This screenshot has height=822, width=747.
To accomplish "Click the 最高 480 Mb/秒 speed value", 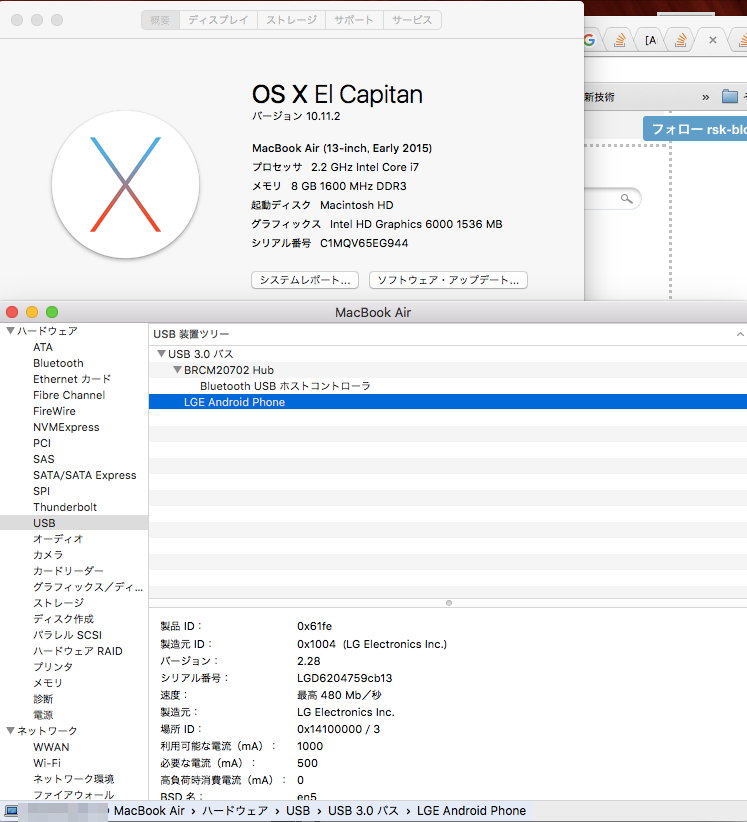I will [339, 695].
